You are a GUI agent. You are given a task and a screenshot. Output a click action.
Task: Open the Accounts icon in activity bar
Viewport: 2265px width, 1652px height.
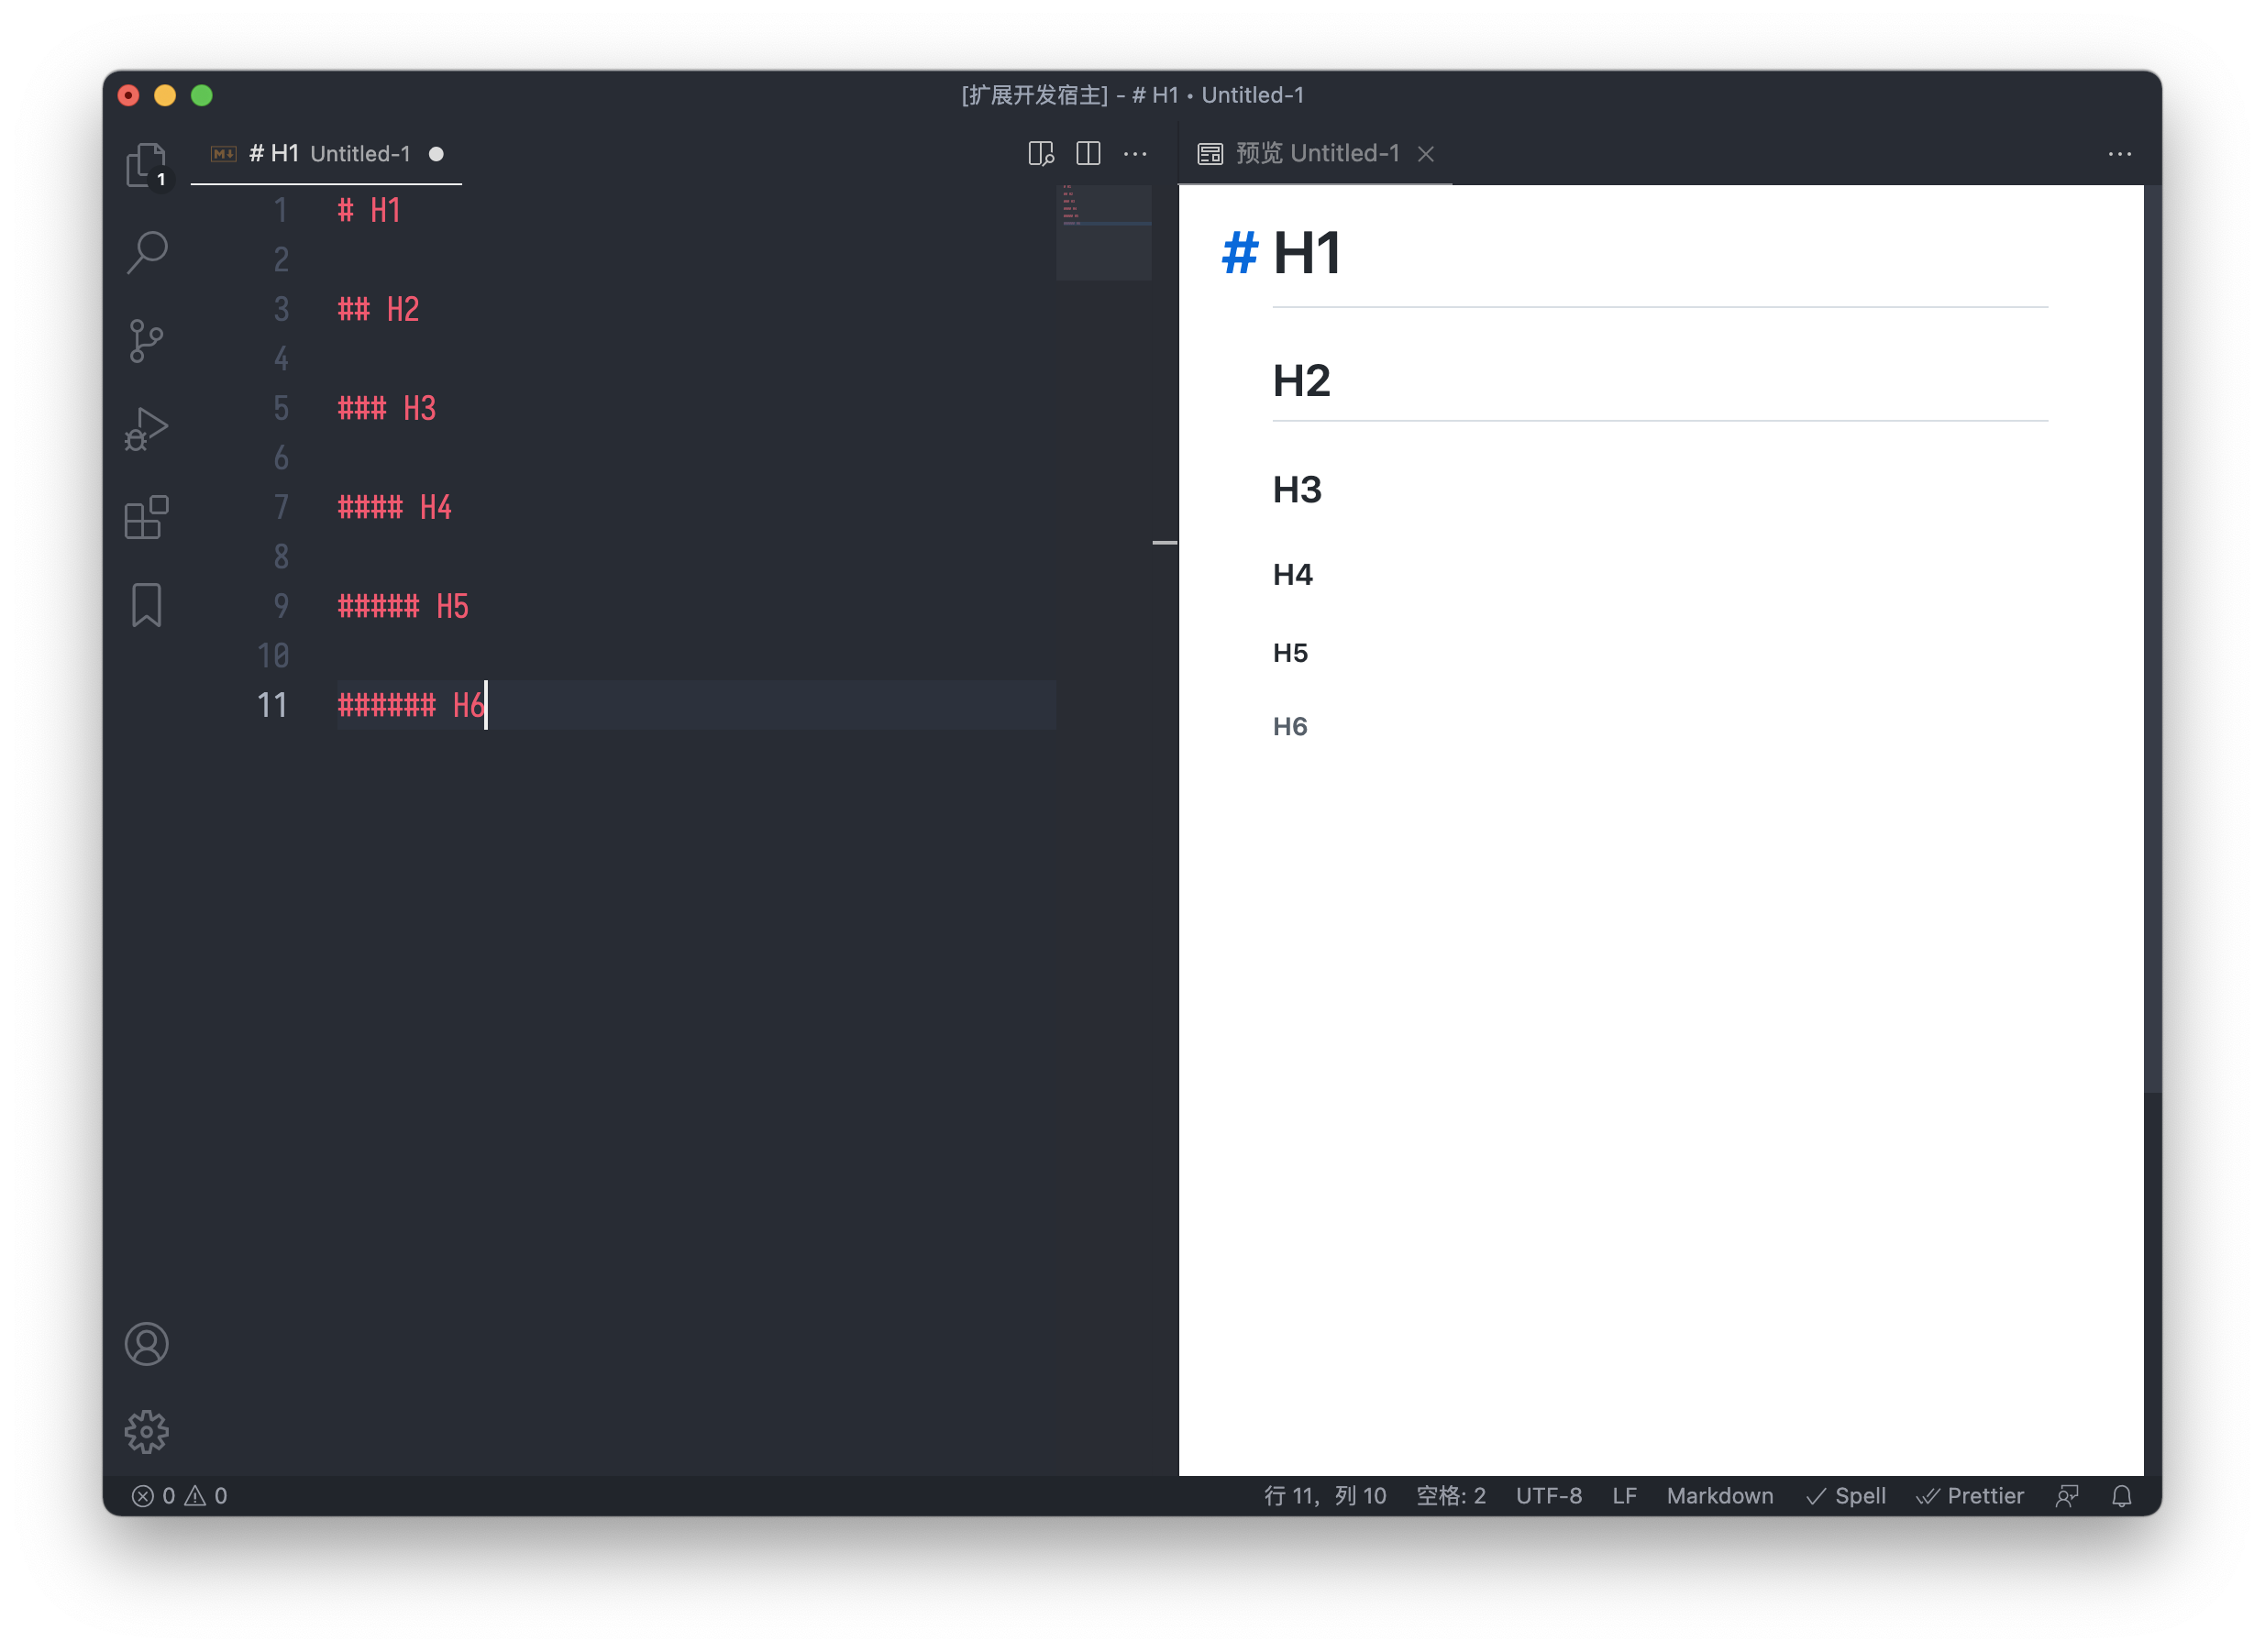(x=147, y=1344)
